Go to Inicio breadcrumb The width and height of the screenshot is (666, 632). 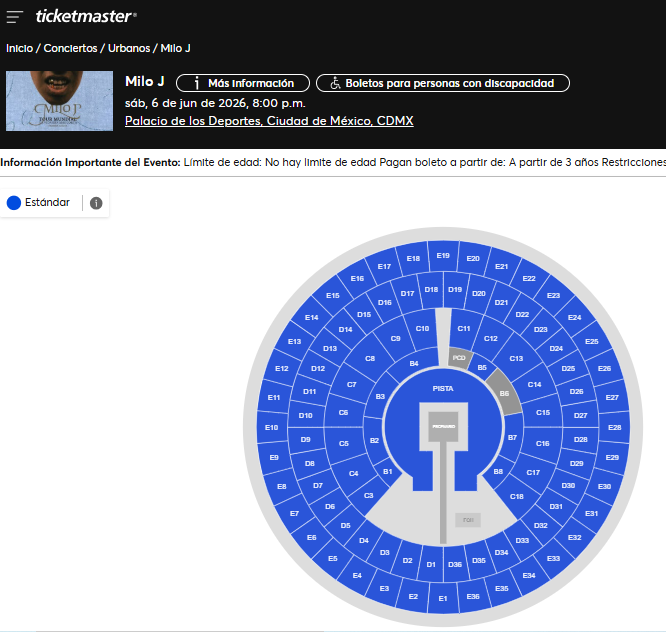[20, 48]
